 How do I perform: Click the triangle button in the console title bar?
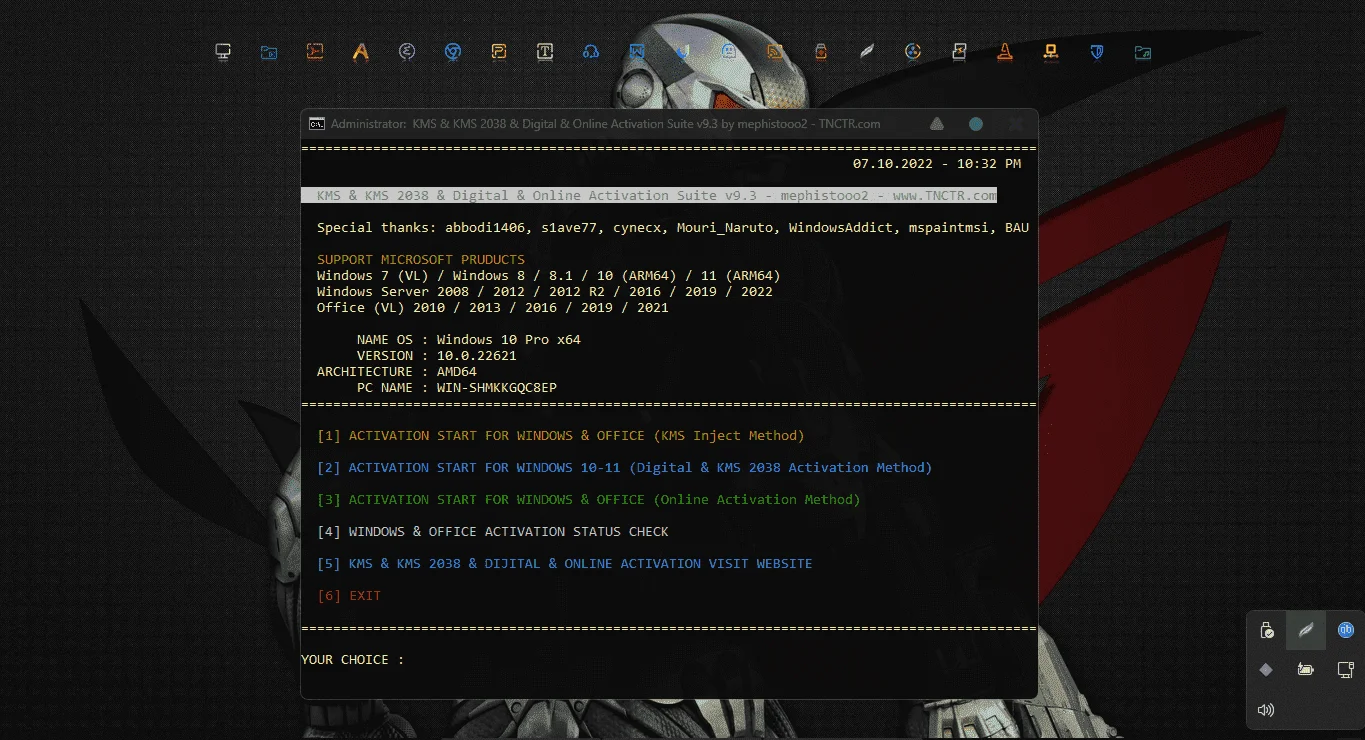tap(937, 124)
